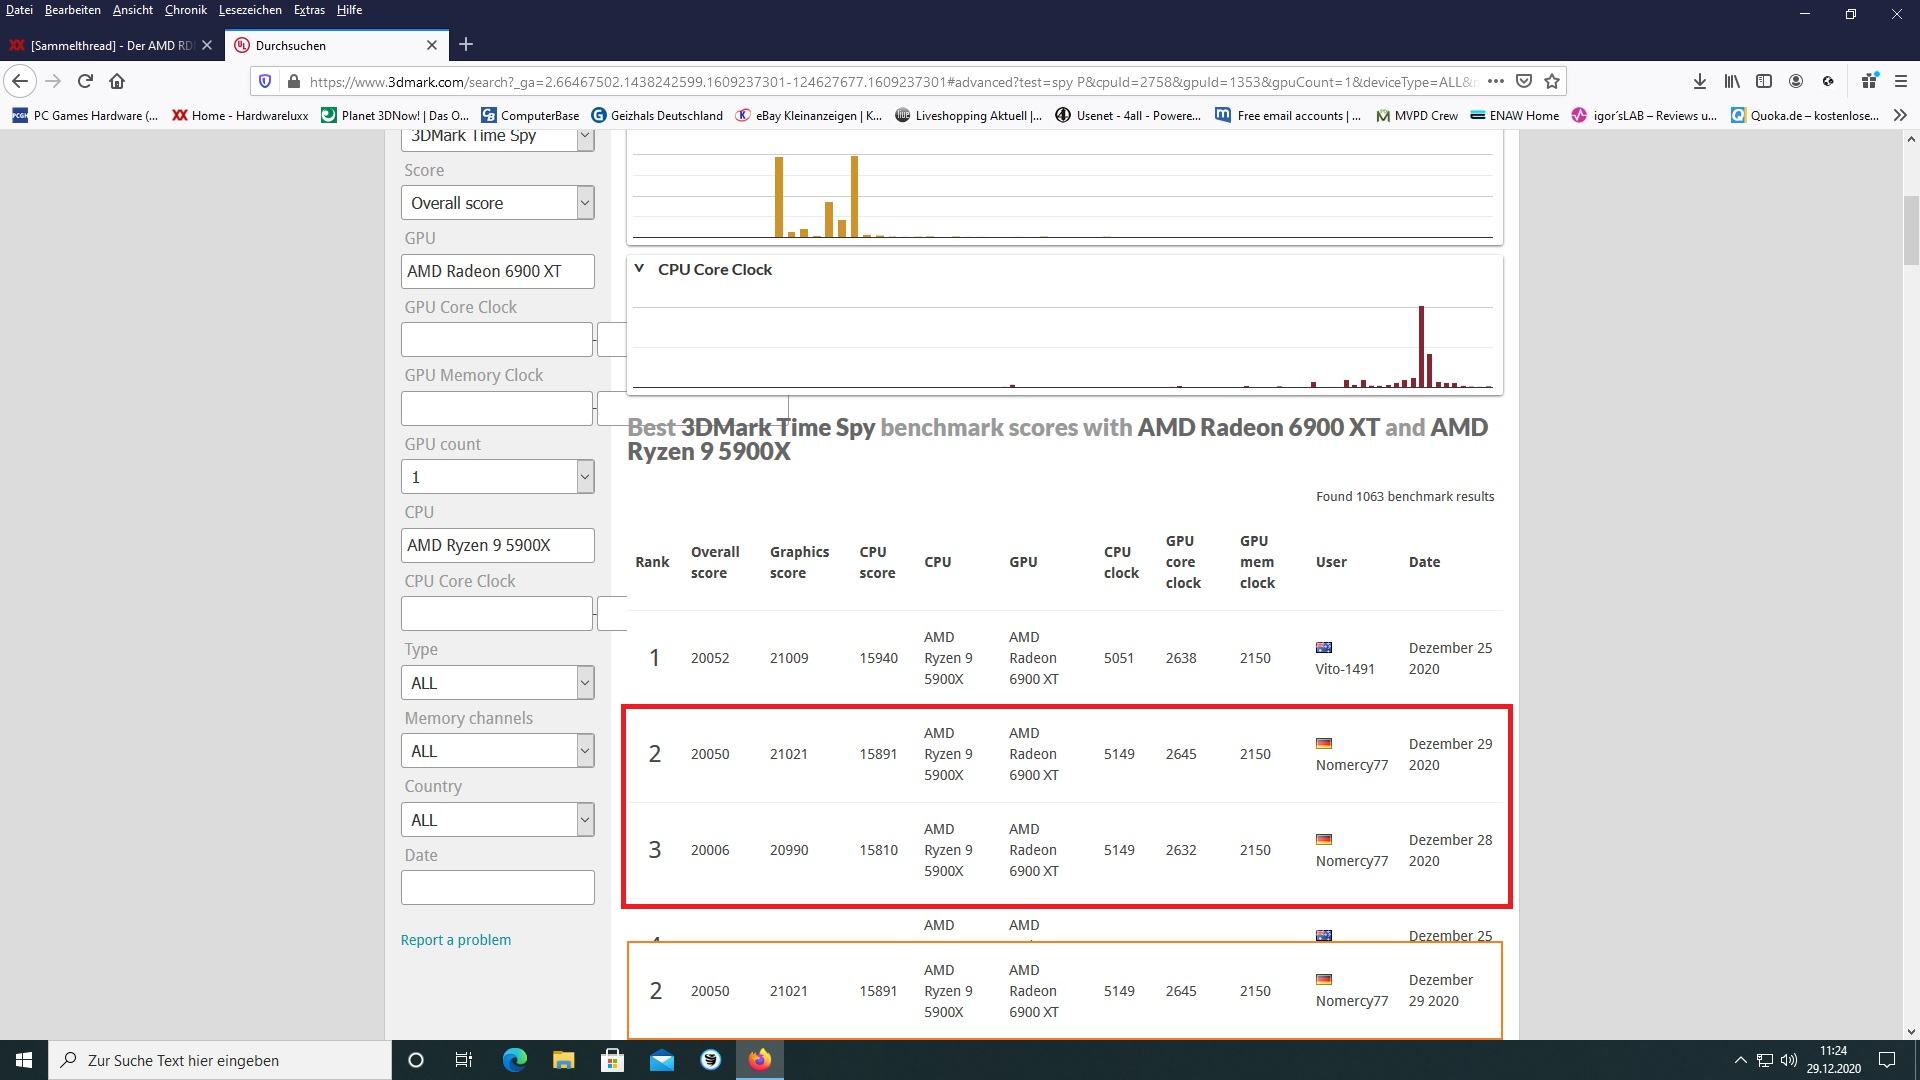Open the Country dropdown
1920x1080 pixels.
(497, 820)
